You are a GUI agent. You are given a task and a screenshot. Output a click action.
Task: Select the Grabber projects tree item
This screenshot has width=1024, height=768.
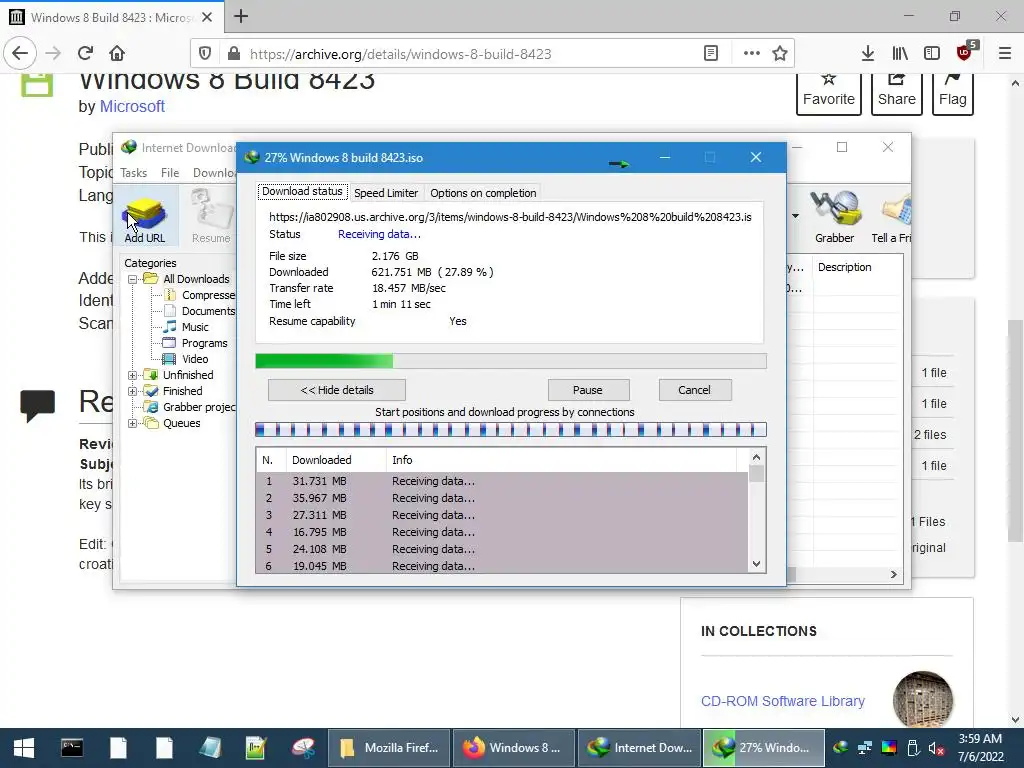[199, 407]
